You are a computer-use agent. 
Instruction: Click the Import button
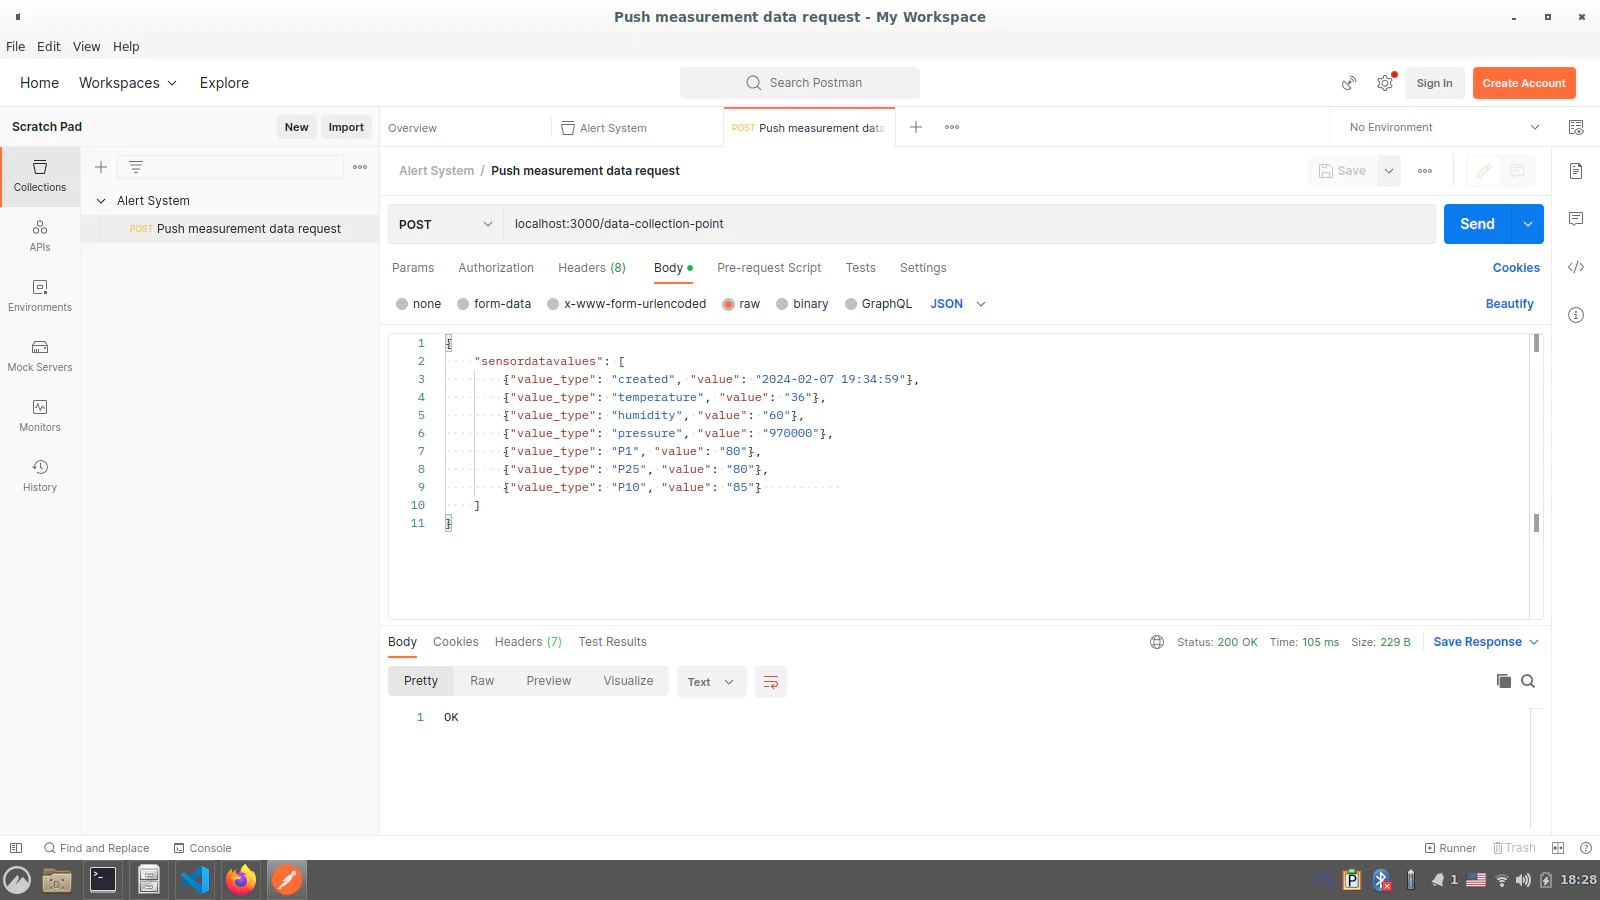[346, 127]
